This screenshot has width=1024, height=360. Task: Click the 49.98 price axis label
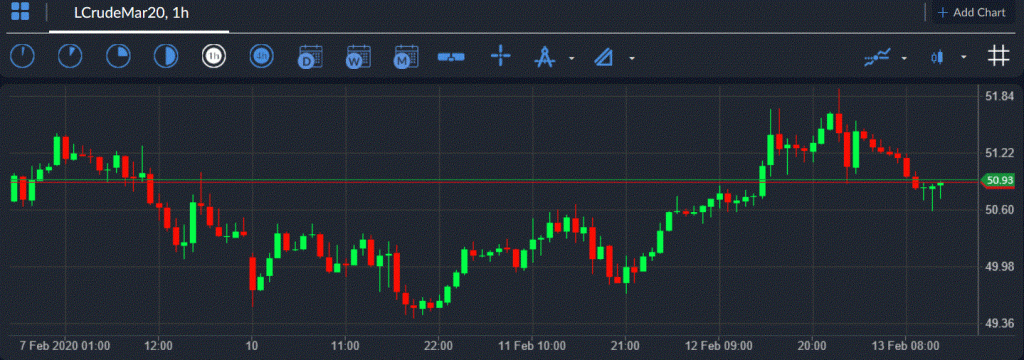click(999, 266)
